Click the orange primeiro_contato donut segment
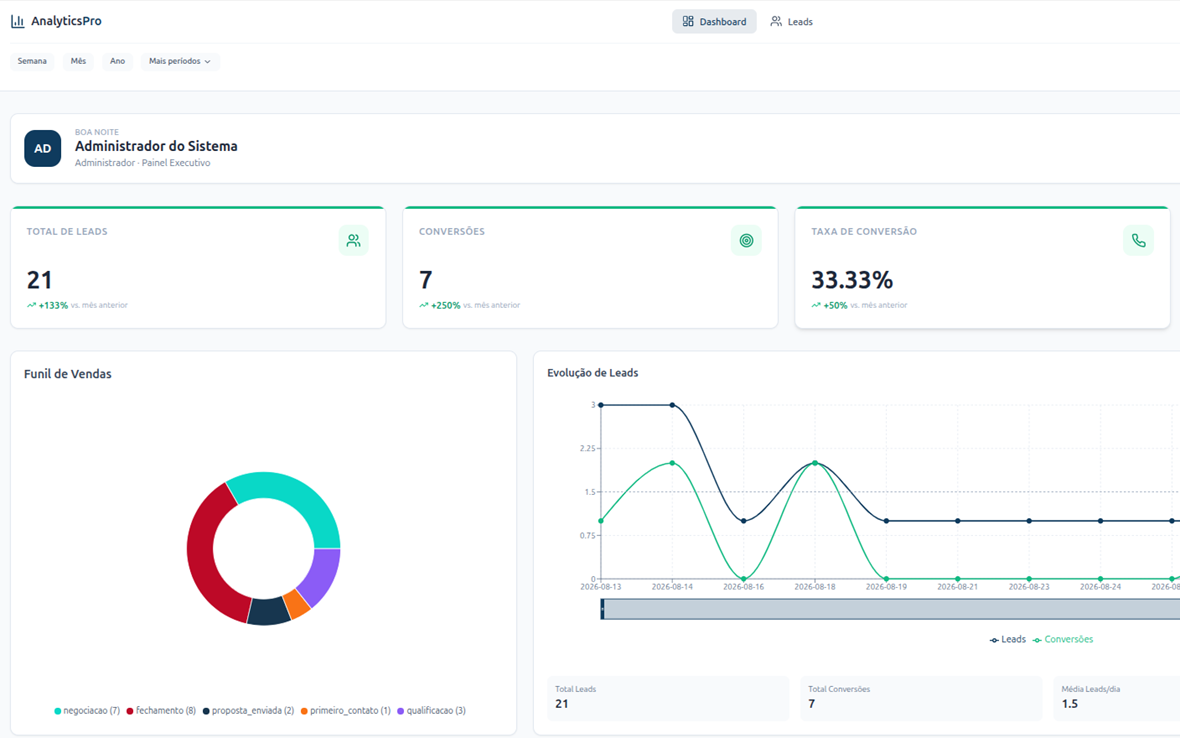Image resolution: width=1180 pixels, height=738 pixels. click(x=297, y=603)
